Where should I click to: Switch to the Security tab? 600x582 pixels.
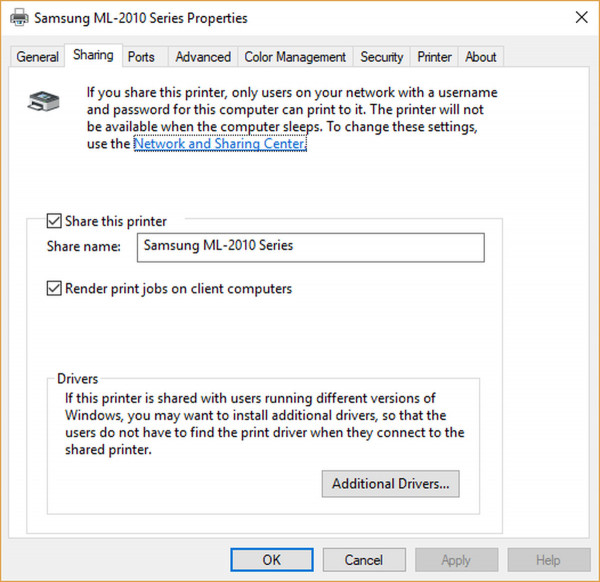382,57
